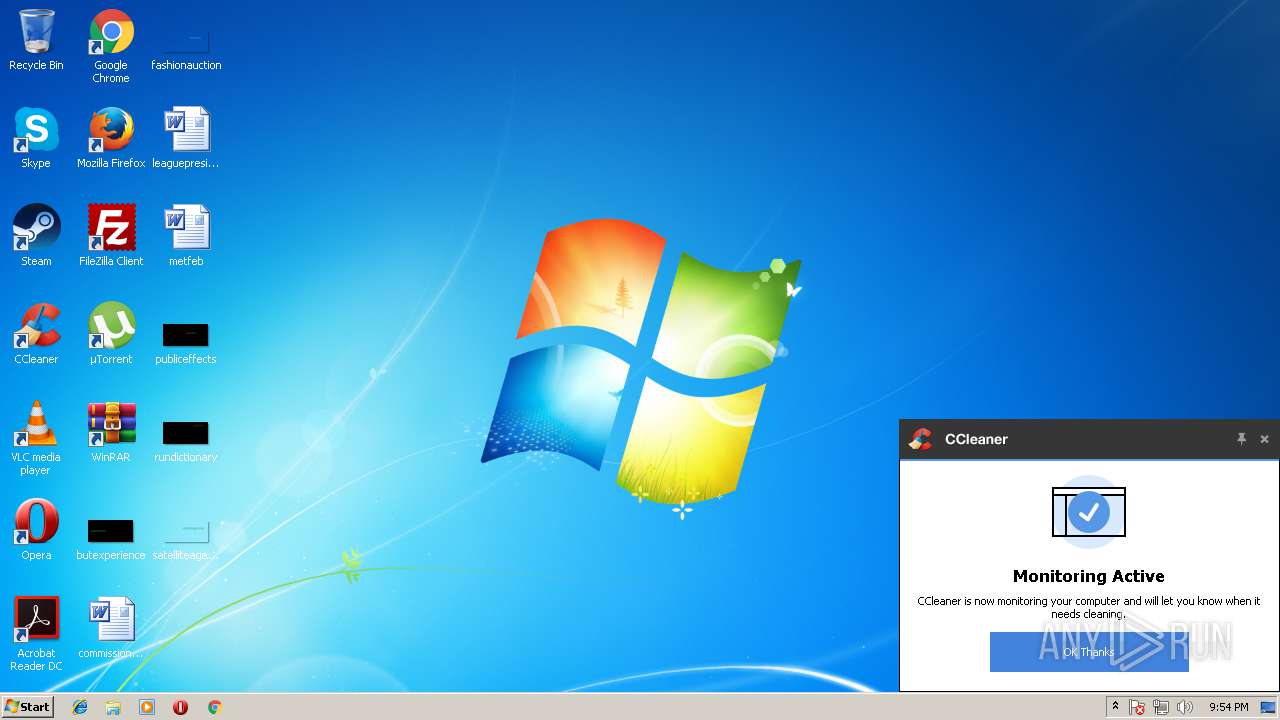Open Opera from the taskbar
The width and height of the screenshot is (1280, 720).
181,707
